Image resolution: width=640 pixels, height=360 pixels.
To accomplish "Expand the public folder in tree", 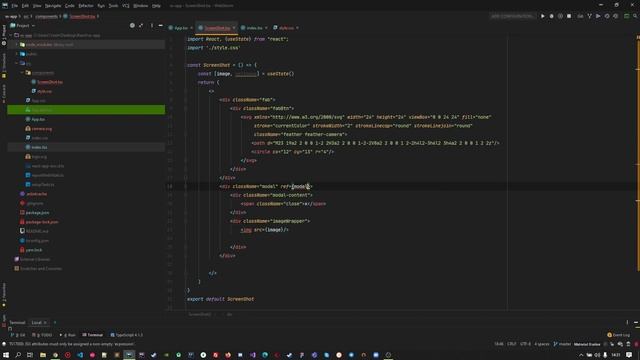I will point(16,54).
